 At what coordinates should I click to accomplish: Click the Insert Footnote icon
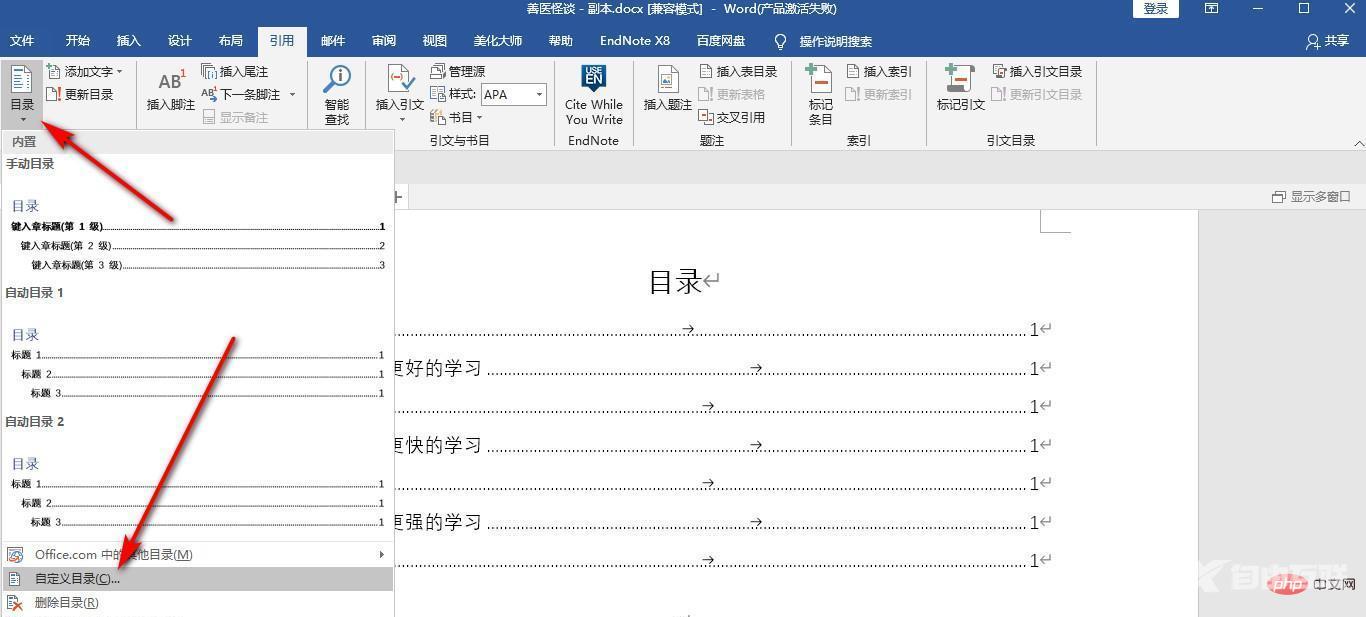171,82
